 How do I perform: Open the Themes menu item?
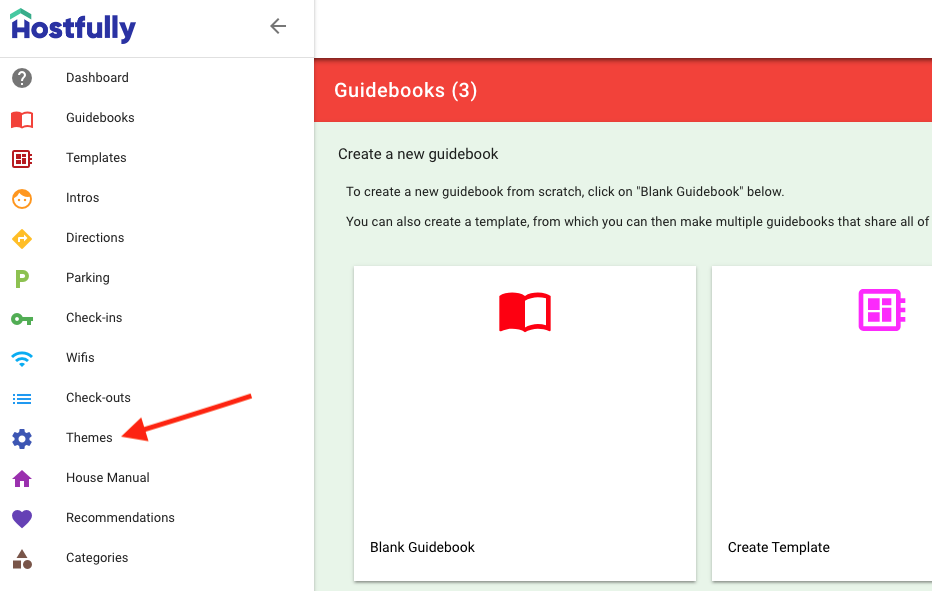[x=89, y=438]
